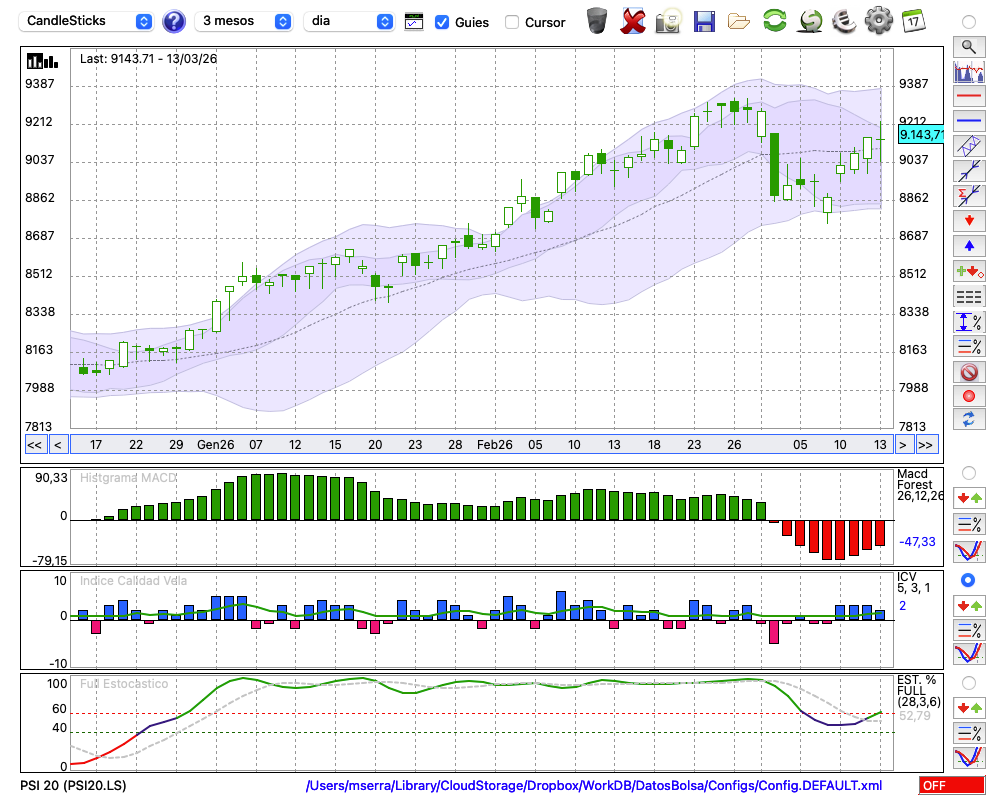Image resolution: width=1000 pixels, height=800 pixels.
Task: Click the red OFF button
Action: click(945, 786)
